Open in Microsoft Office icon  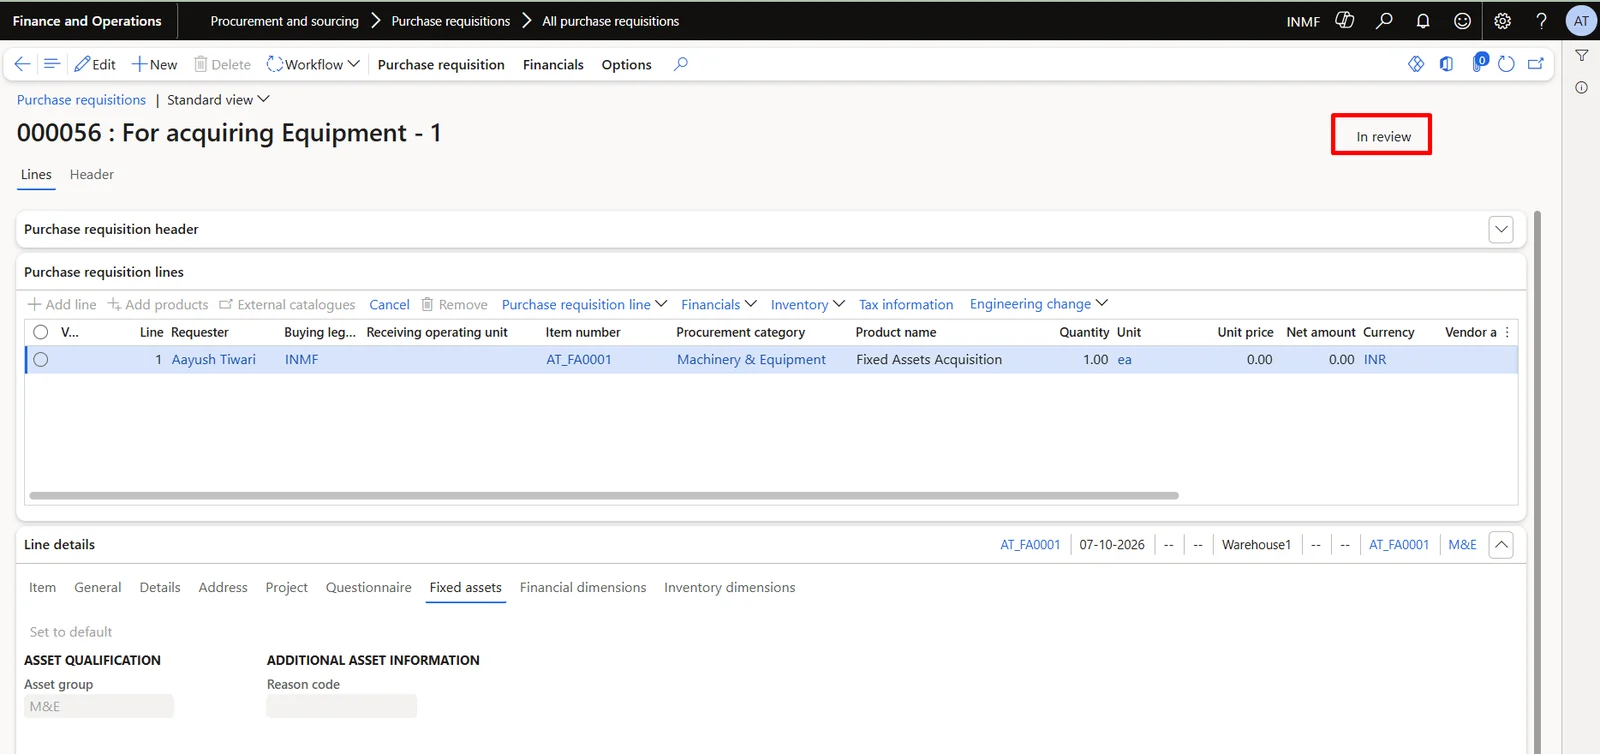[1446, 64]
